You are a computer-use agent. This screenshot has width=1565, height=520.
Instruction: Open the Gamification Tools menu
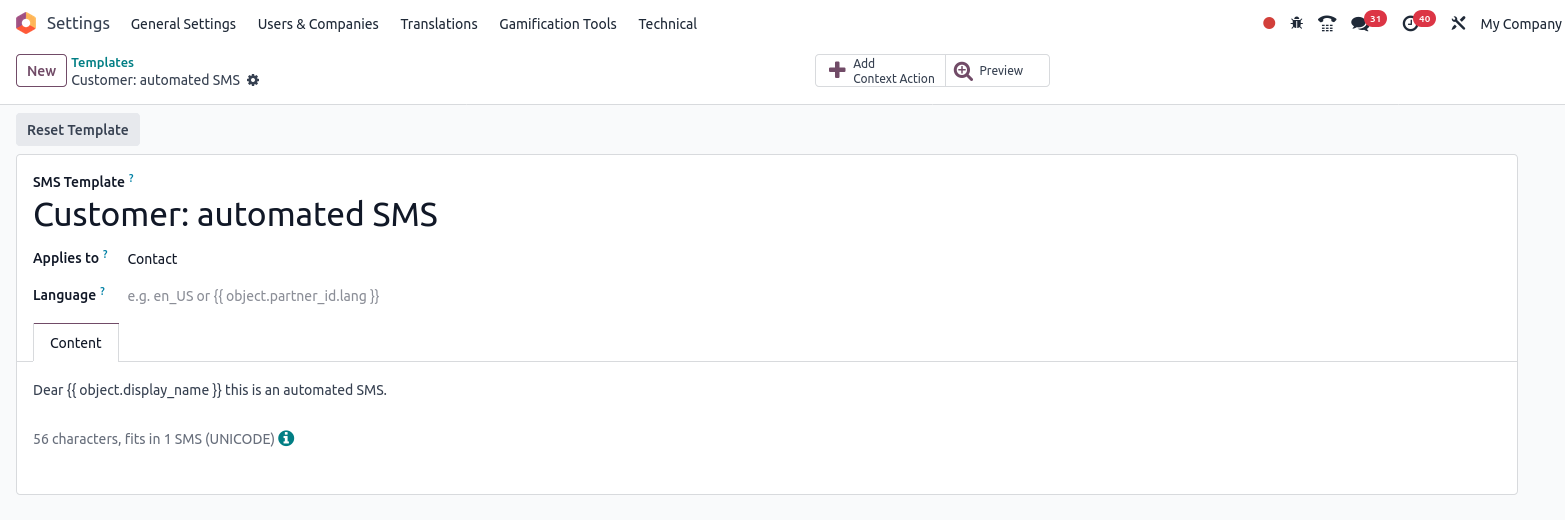point(558,24)
